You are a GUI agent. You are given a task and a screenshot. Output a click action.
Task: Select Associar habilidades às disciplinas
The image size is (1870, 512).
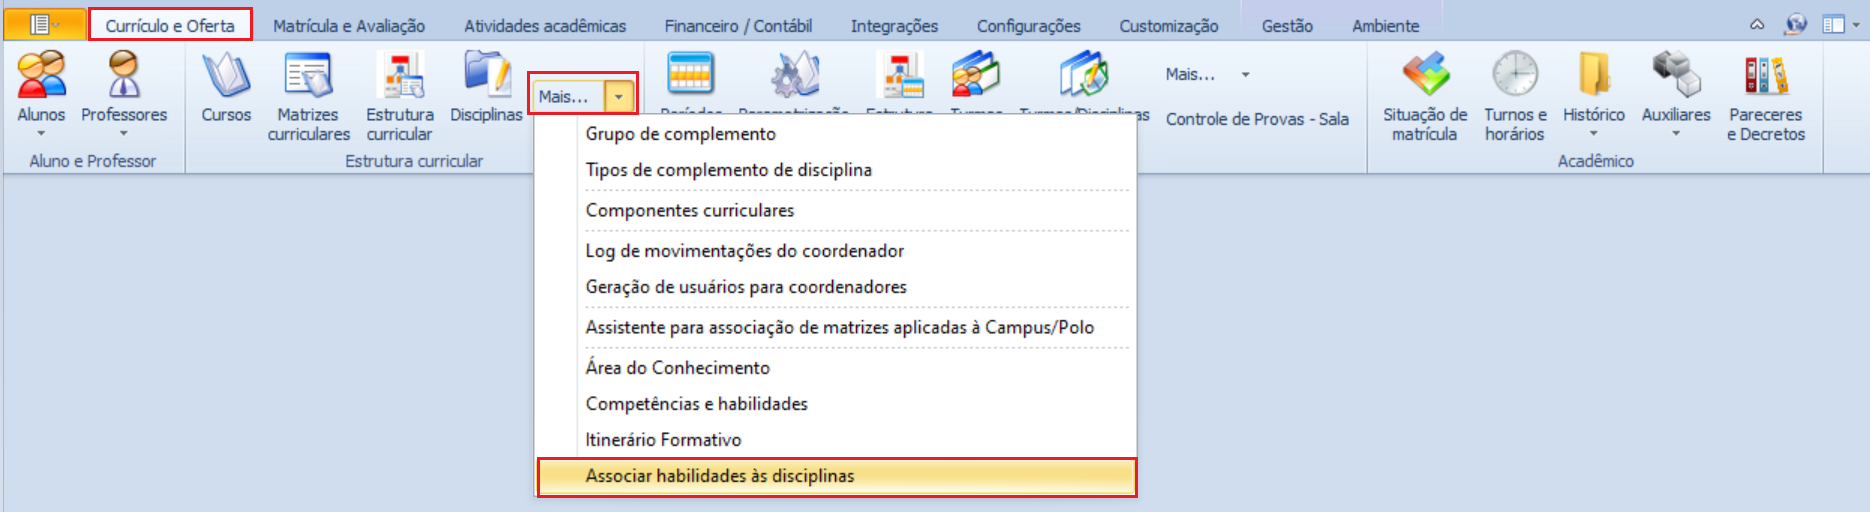tap(837, 476)
